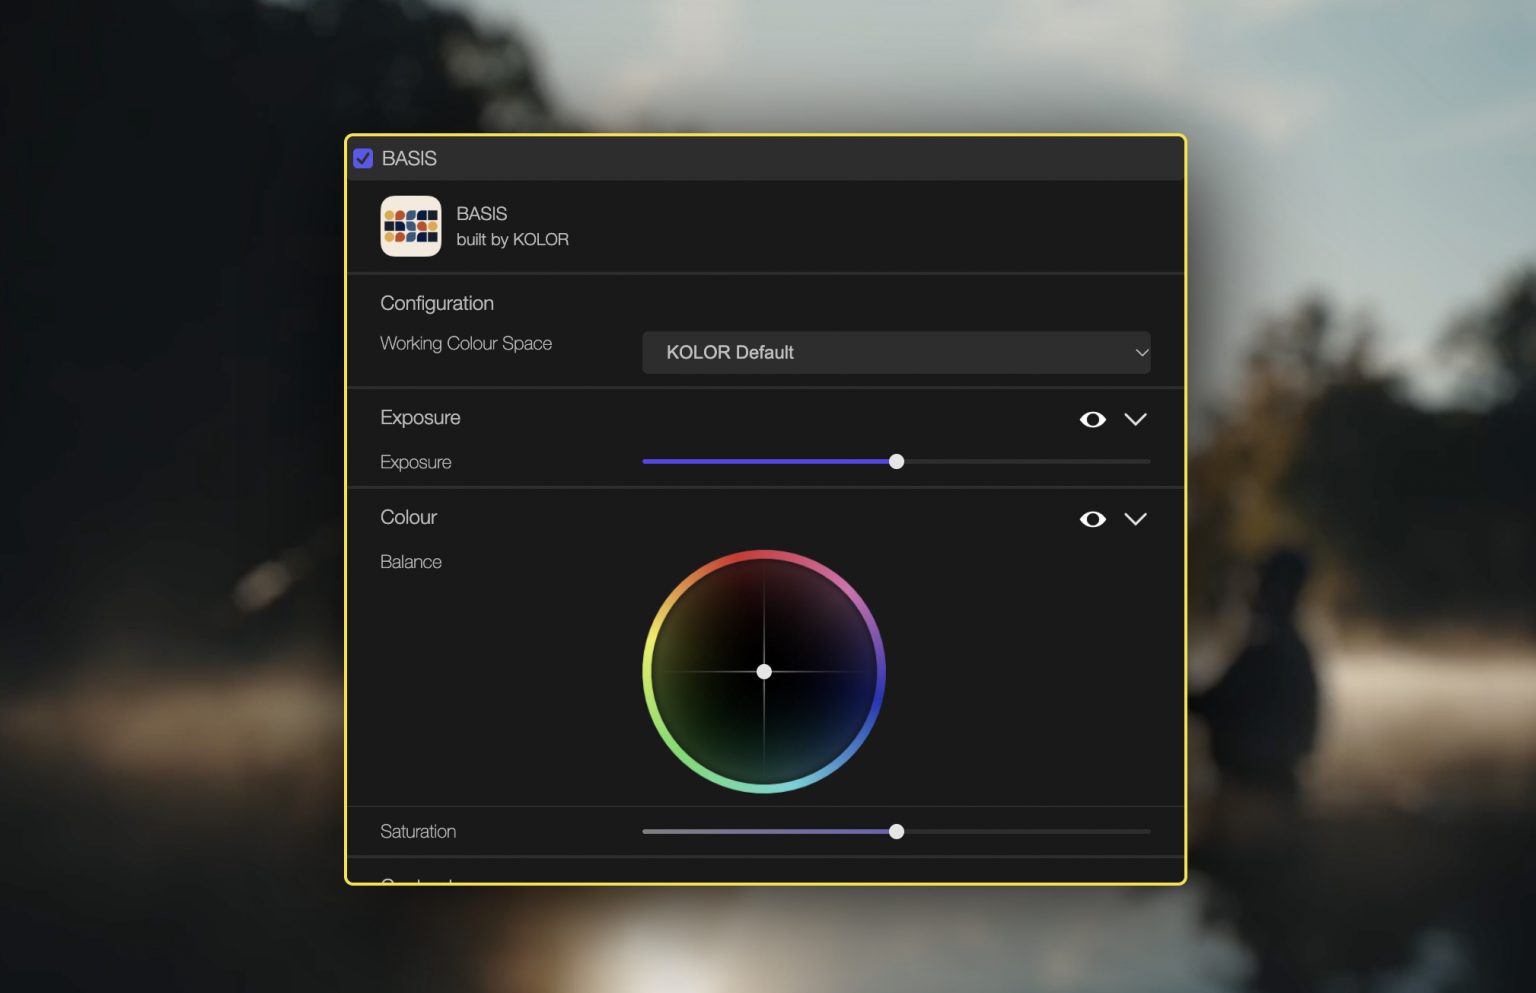The width and height of the screenshot is (1536, 993).
Task: Collapse the Exposure section chevron
Action: tap(1135, 419)
